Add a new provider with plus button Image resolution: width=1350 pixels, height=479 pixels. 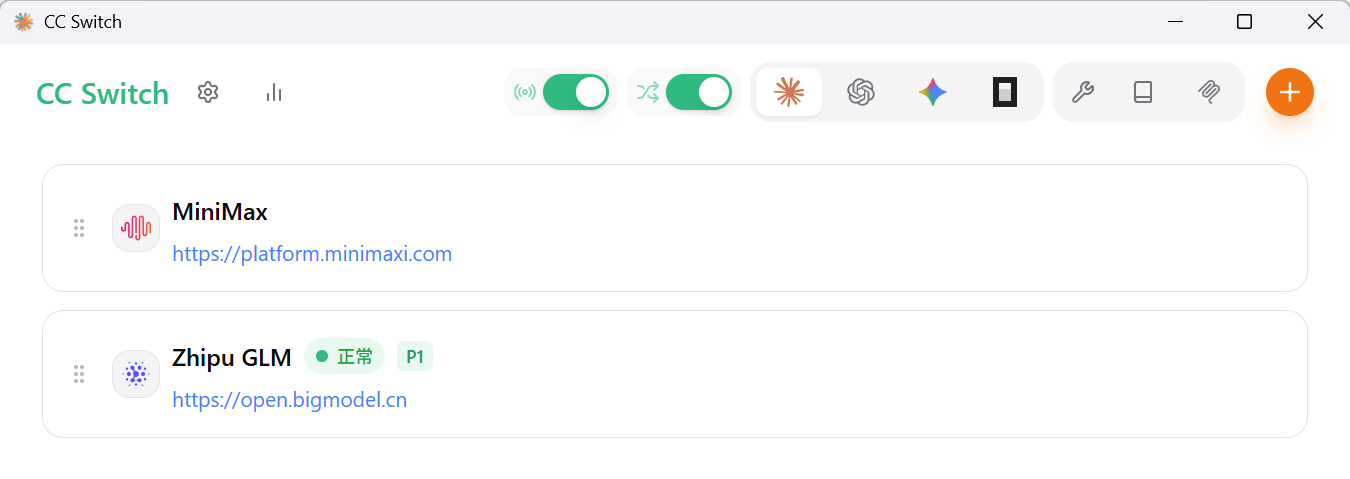pos(1290,92)
